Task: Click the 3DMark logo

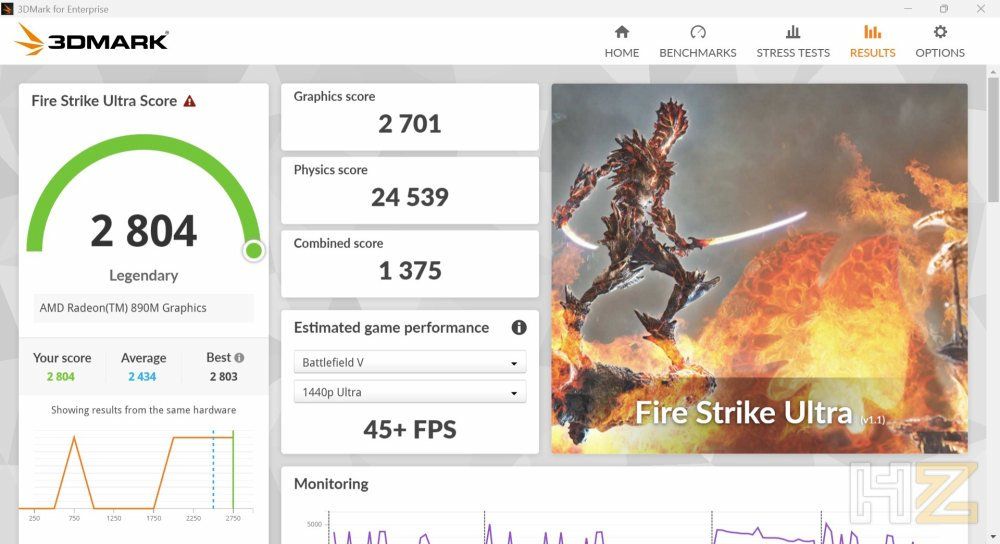Action: pos(91,40)
